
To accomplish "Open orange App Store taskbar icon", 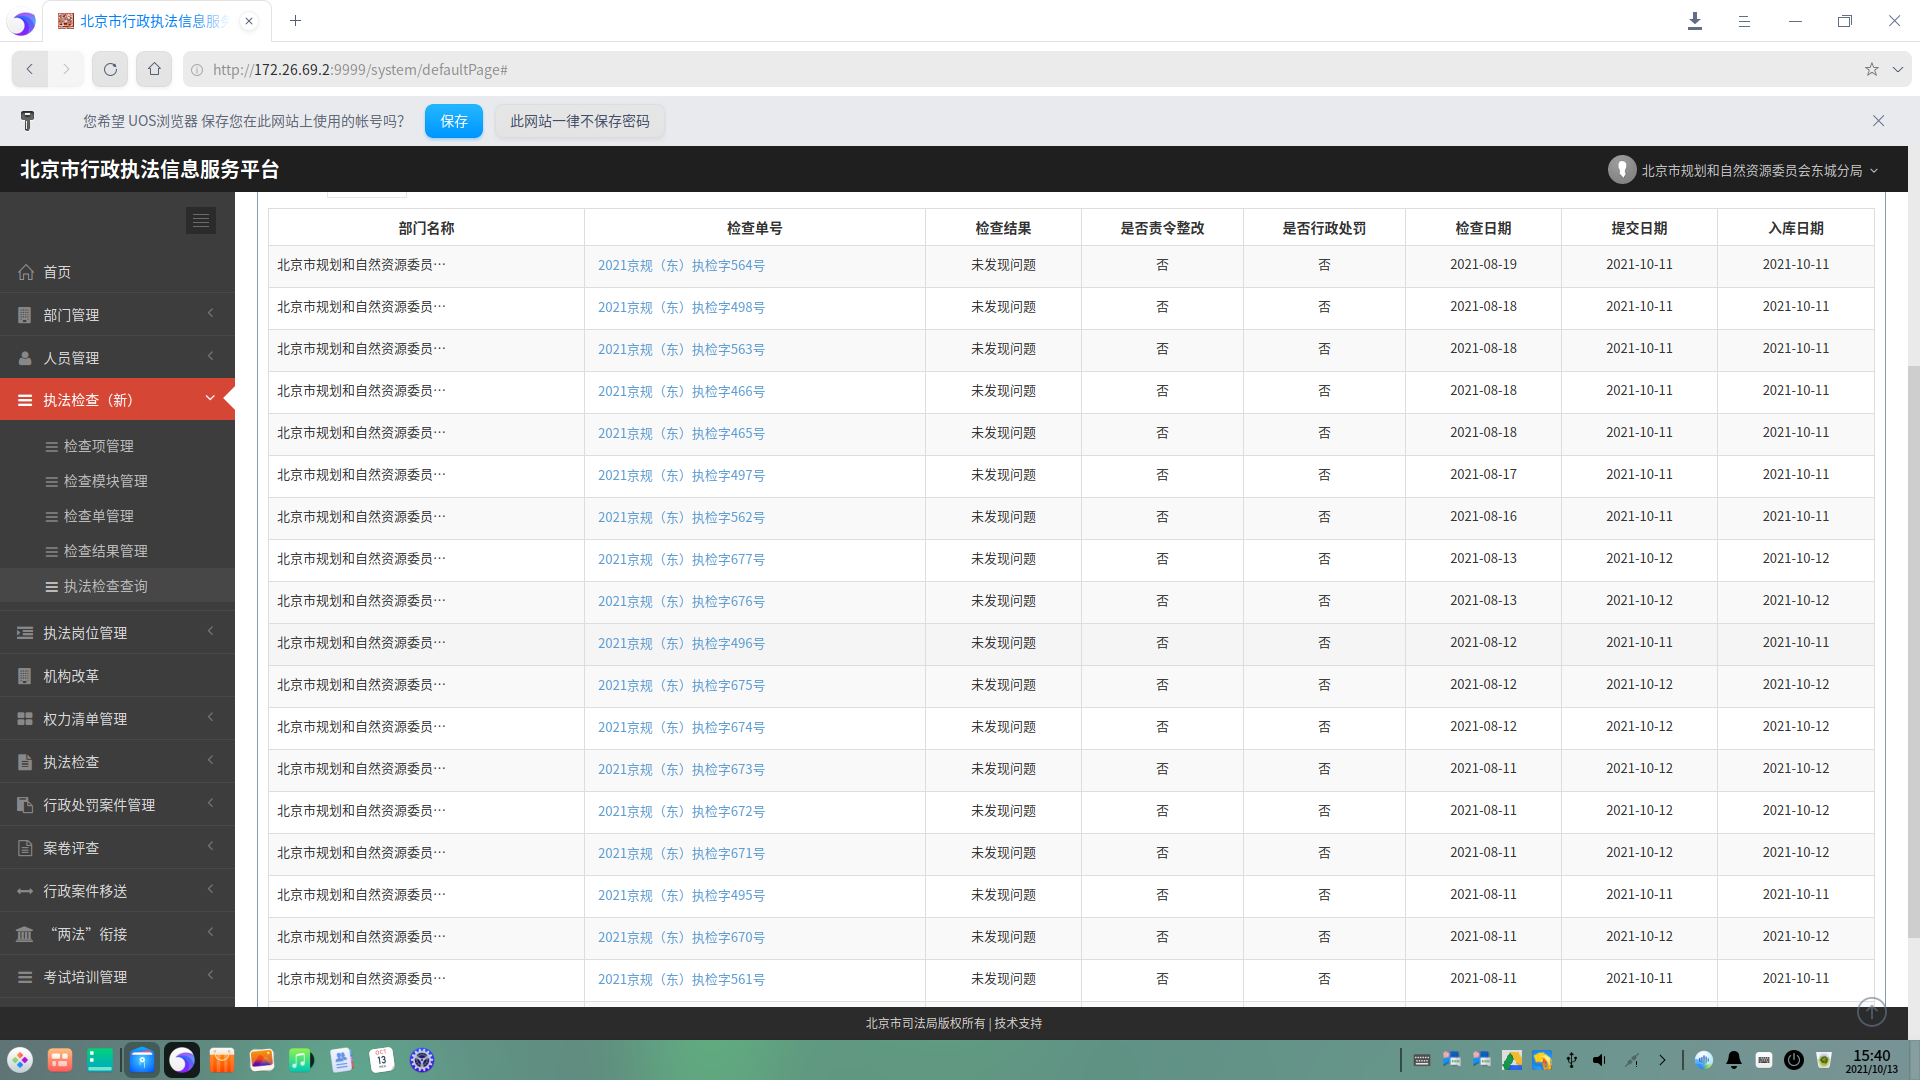I will [x=222, y=1060].
